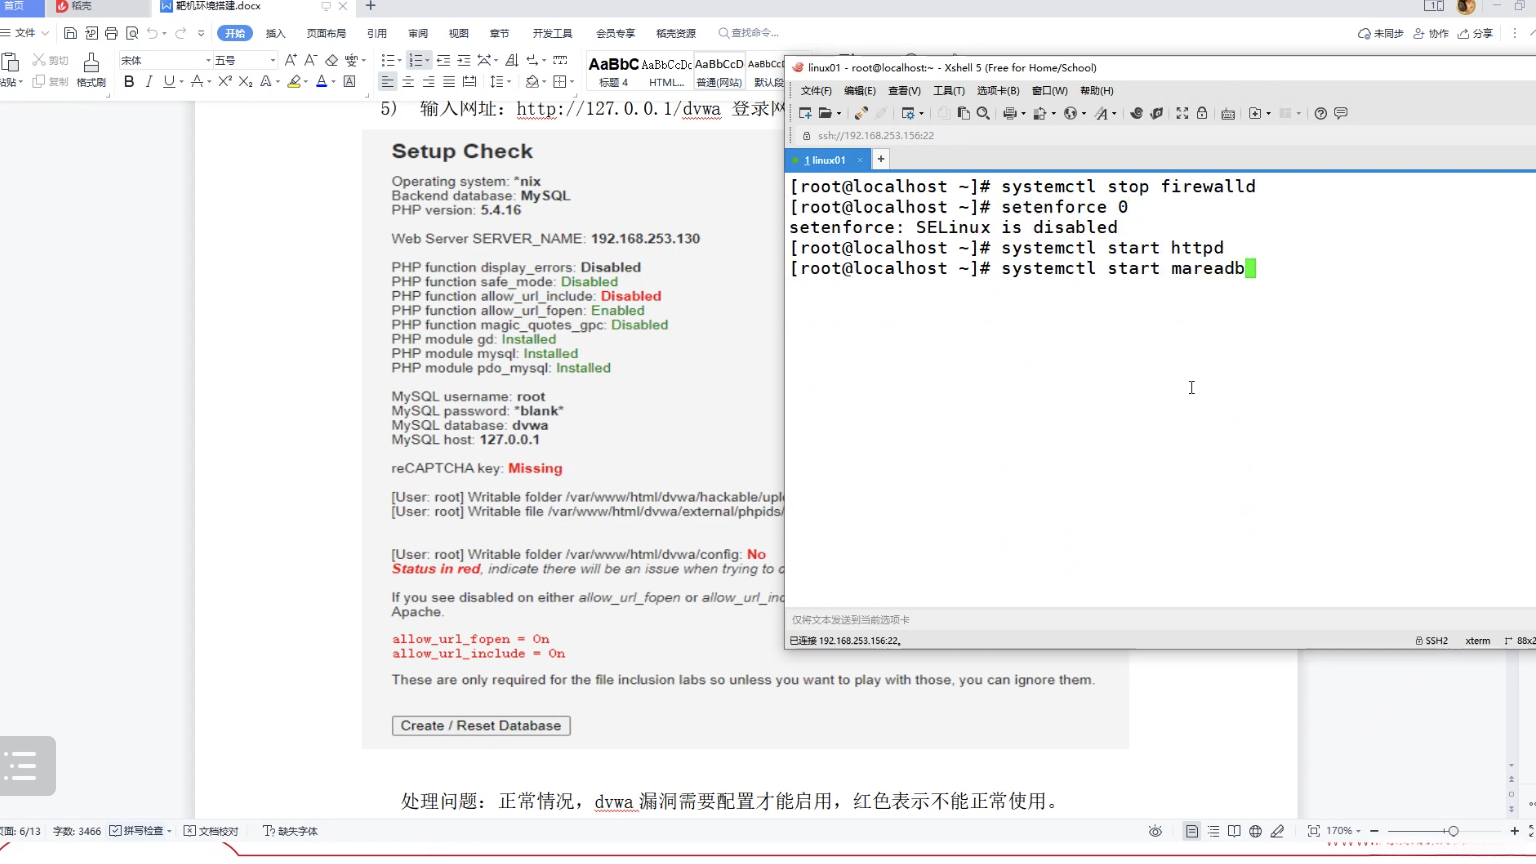Toggle bold formatting
Image resolution: width=1536 pixels, height=864 pixels.
(129, 82)
